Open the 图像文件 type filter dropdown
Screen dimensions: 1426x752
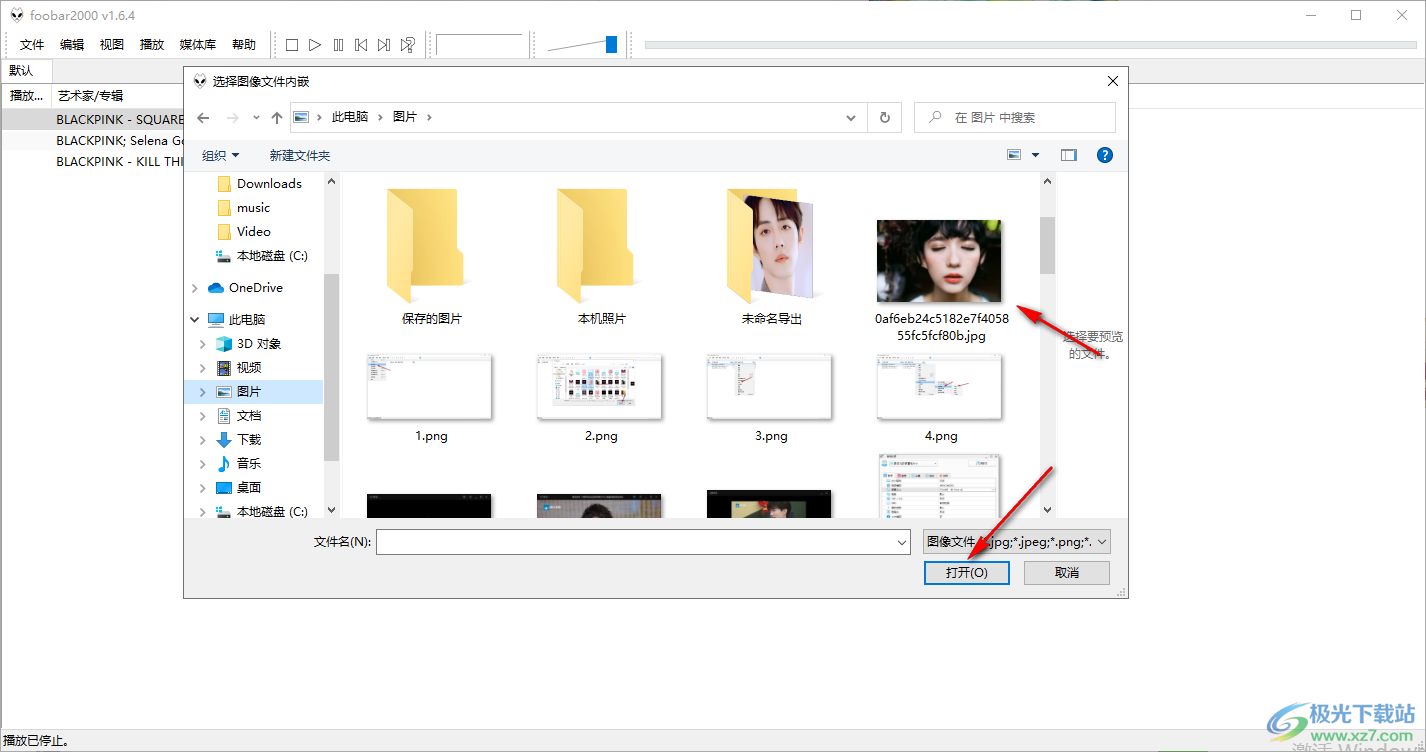1017,542
